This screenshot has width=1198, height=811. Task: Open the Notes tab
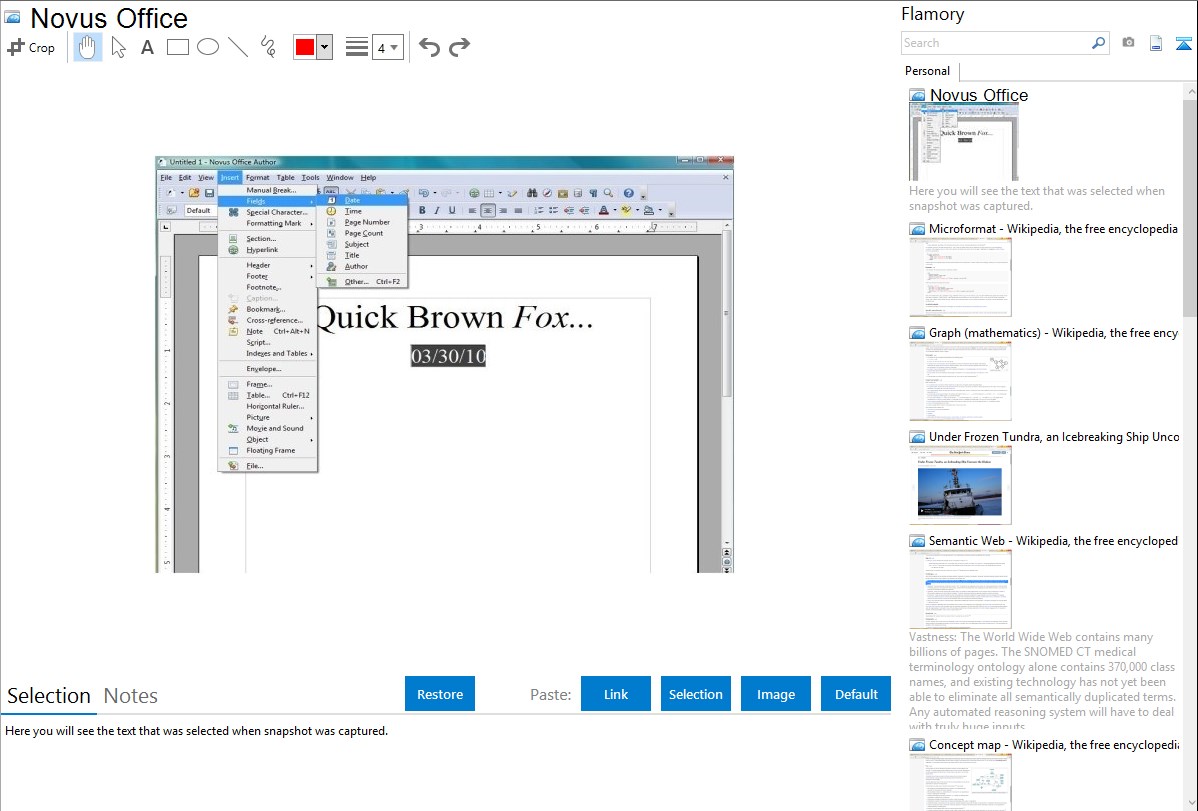131,696
